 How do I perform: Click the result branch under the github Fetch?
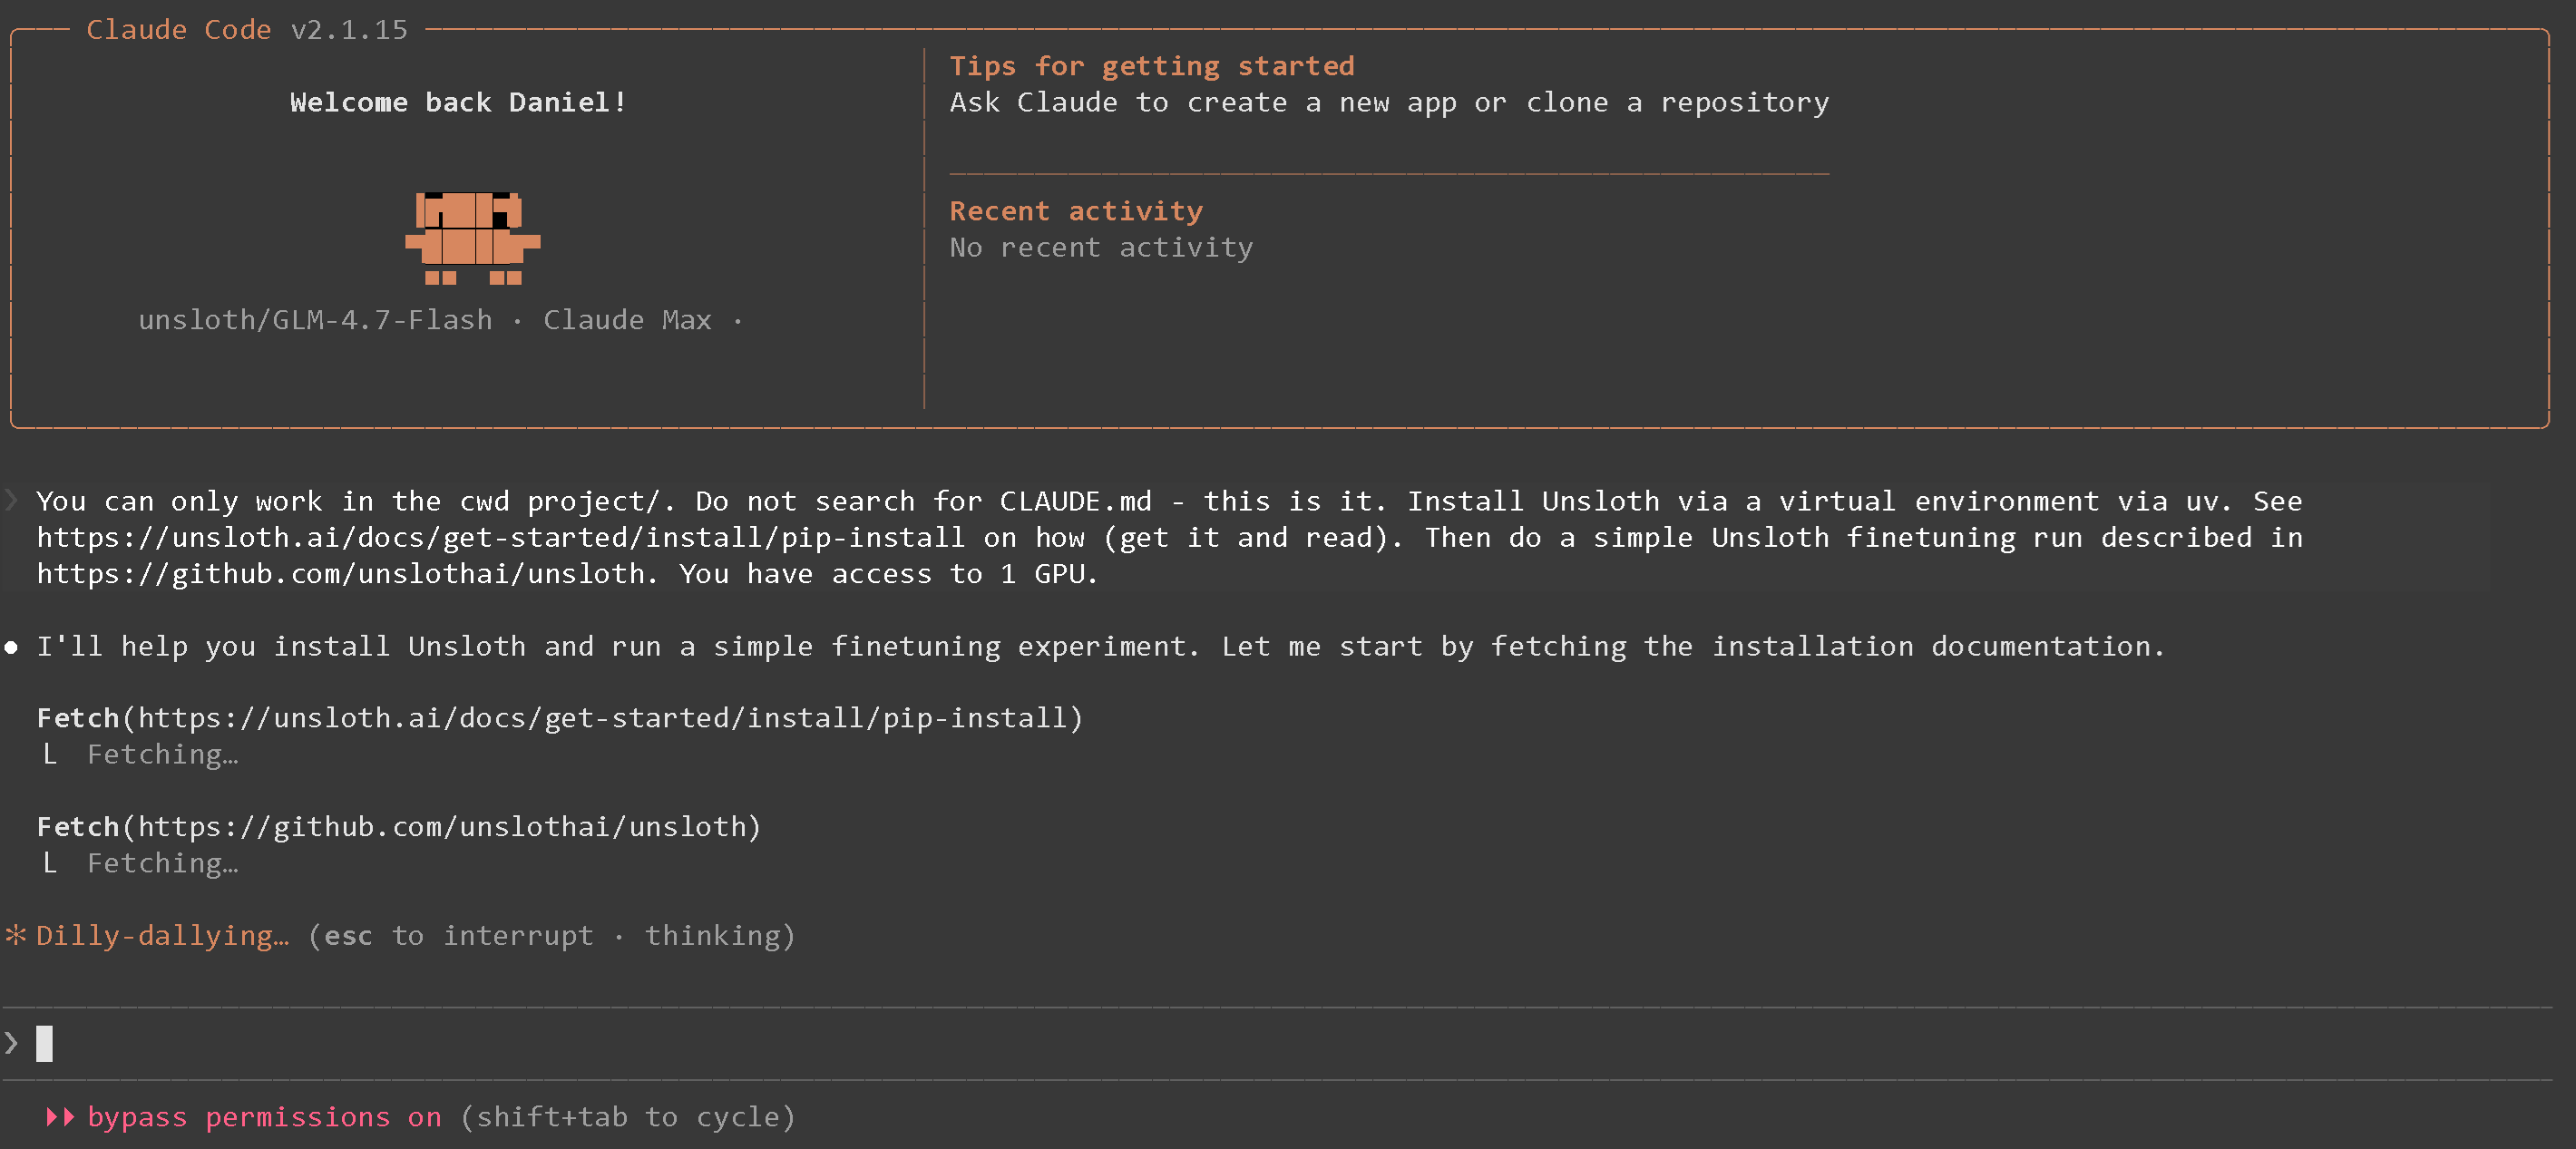(50, 864)
